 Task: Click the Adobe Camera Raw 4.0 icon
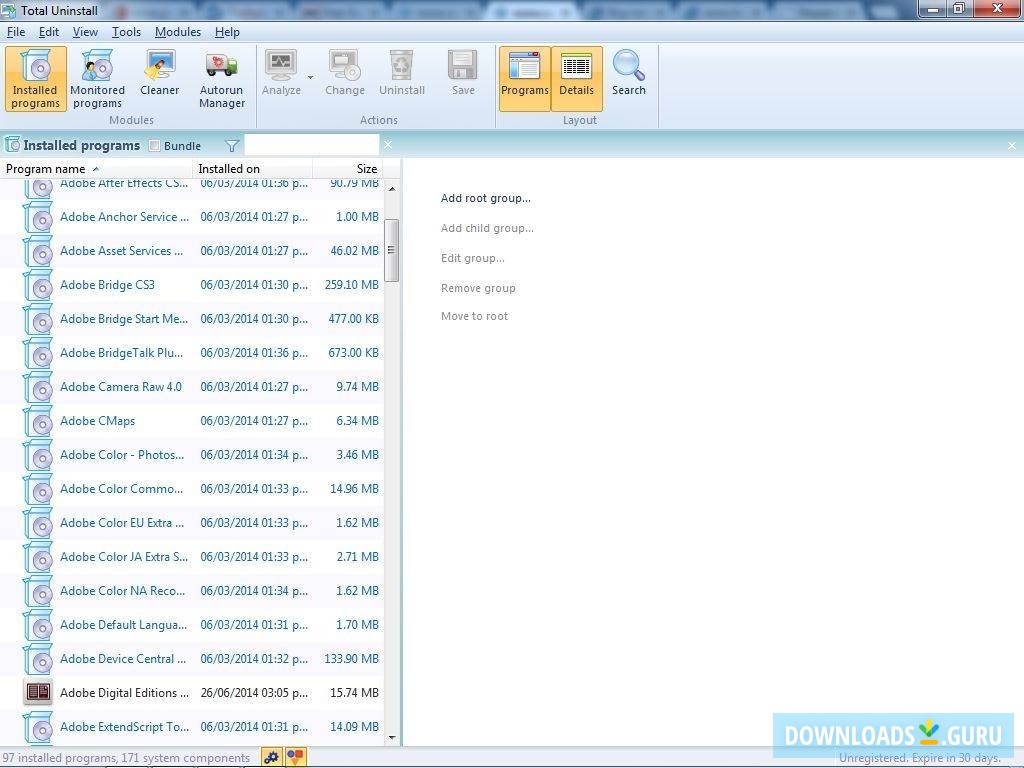point(38,388)
